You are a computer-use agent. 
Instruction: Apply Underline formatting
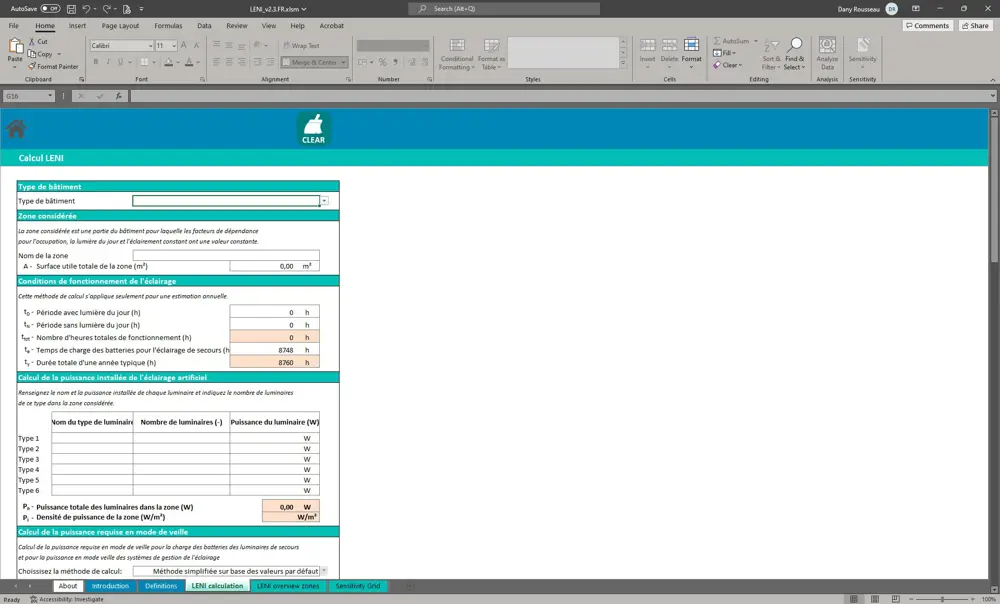click(120, 62)
